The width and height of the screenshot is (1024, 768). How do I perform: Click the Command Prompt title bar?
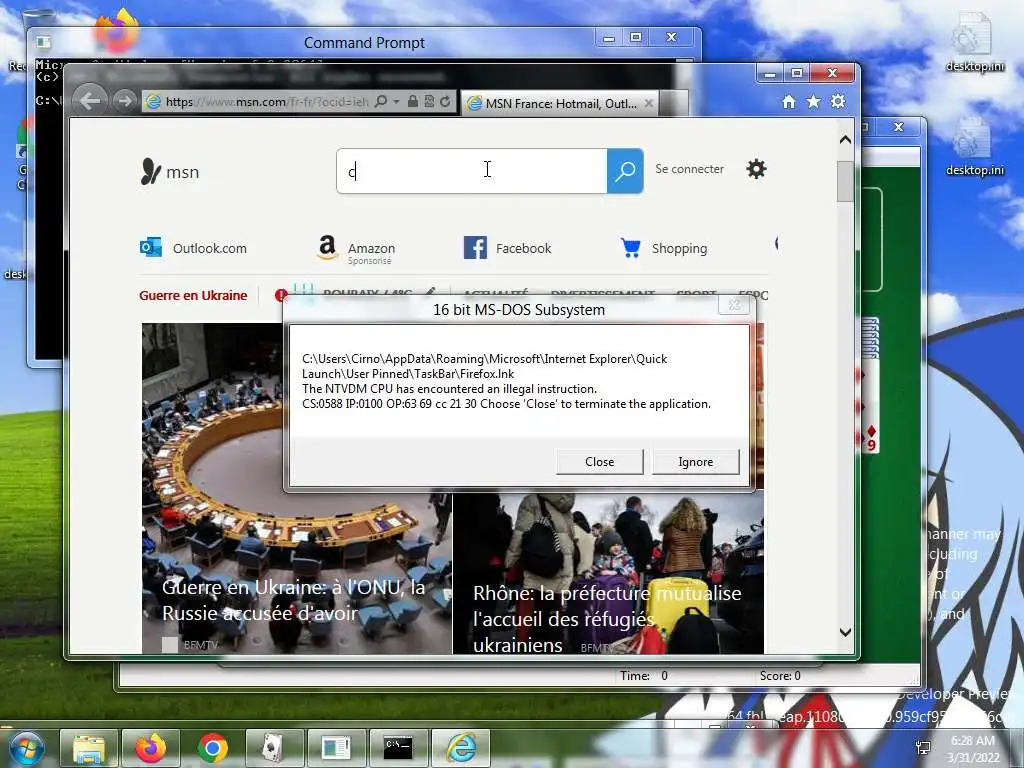tap(364, 43)
